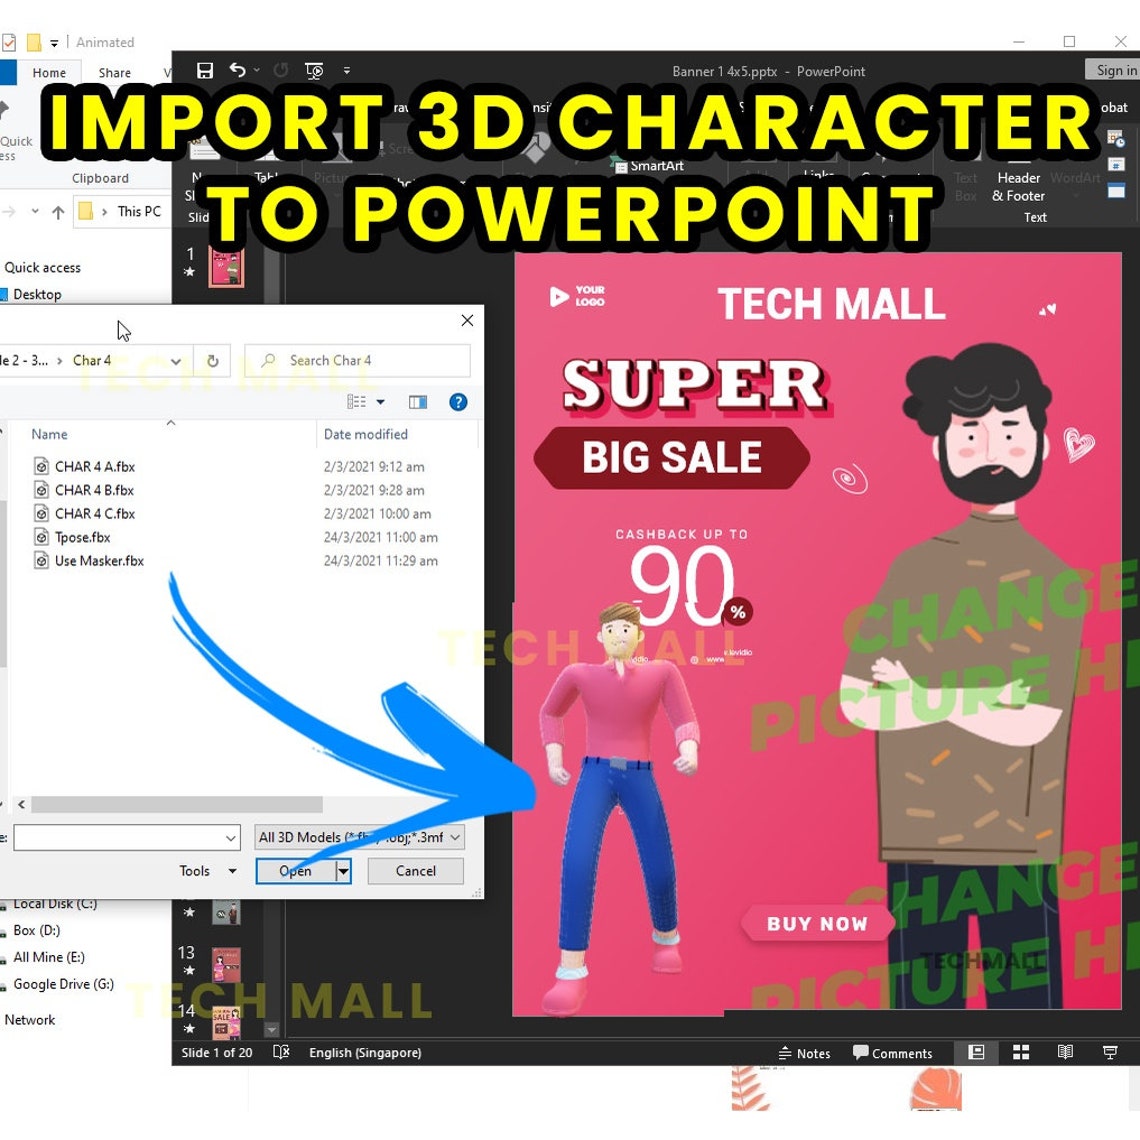
Task: Click the spell check indicator in the status bar
Action: pyautogui.click(x=281, y=1052)
